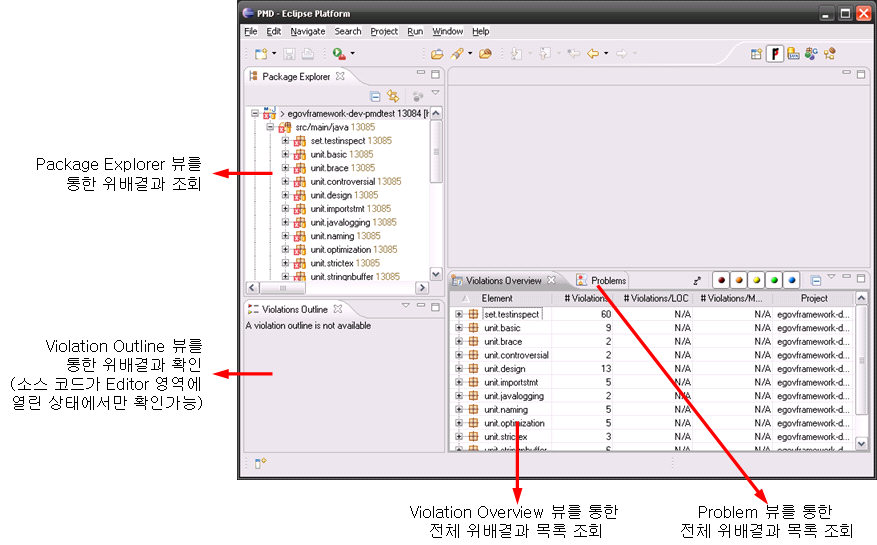
Task: Toggle the dark red priority filter
Action: (720, 281)
